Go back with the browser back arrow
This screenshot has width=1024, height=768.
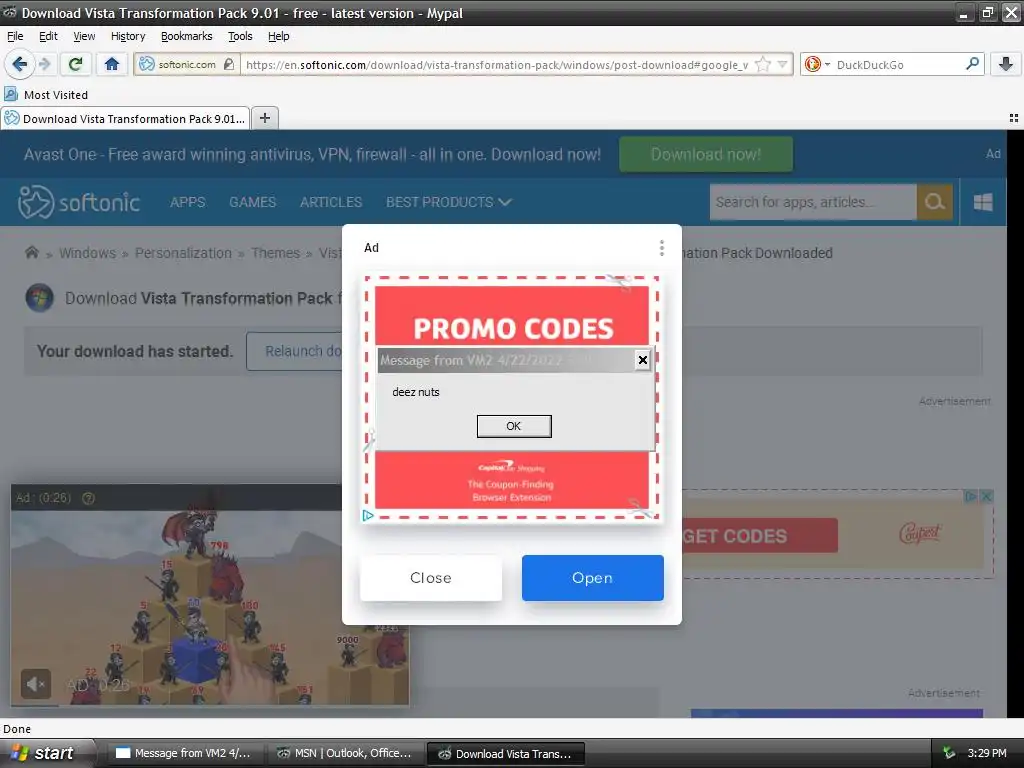pyautogui.click(x=19, y=64)
